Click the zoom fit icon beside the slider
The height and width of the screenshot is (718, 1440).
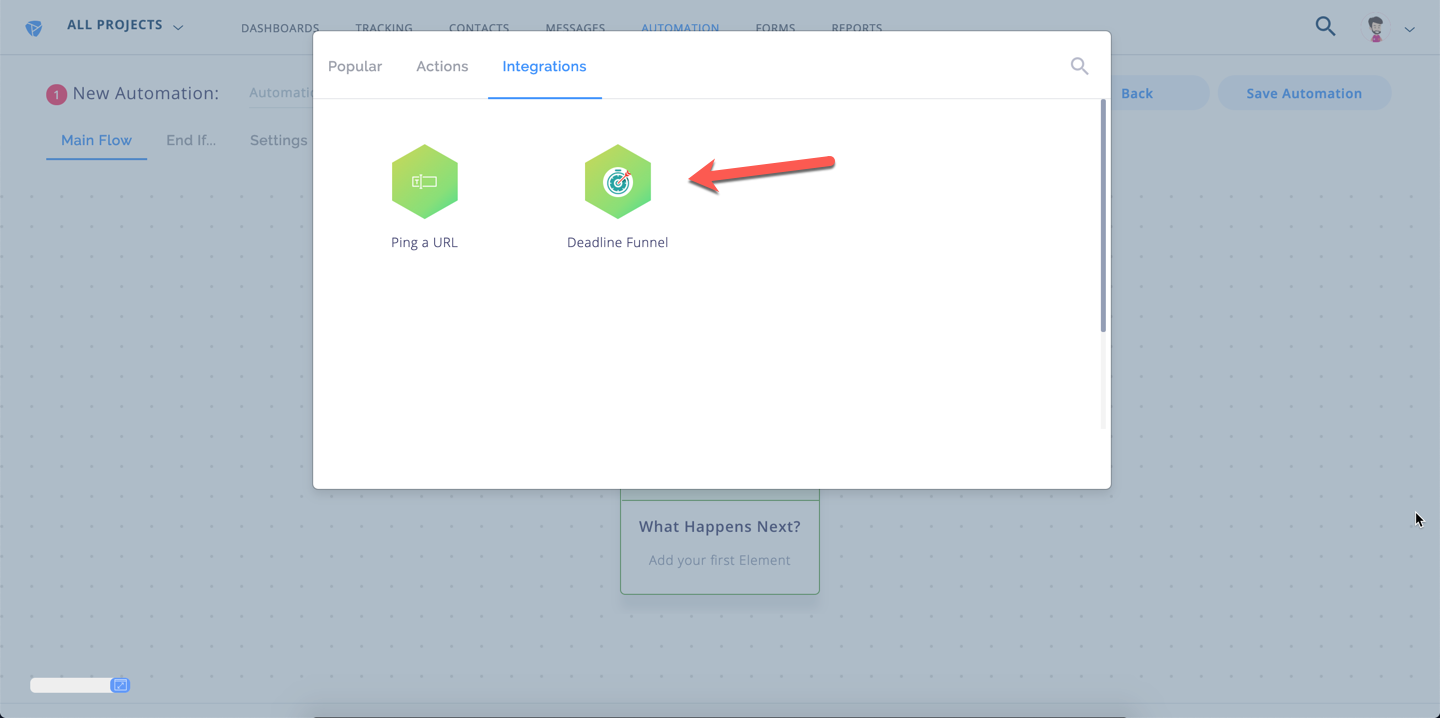click(x=120, y=685)
